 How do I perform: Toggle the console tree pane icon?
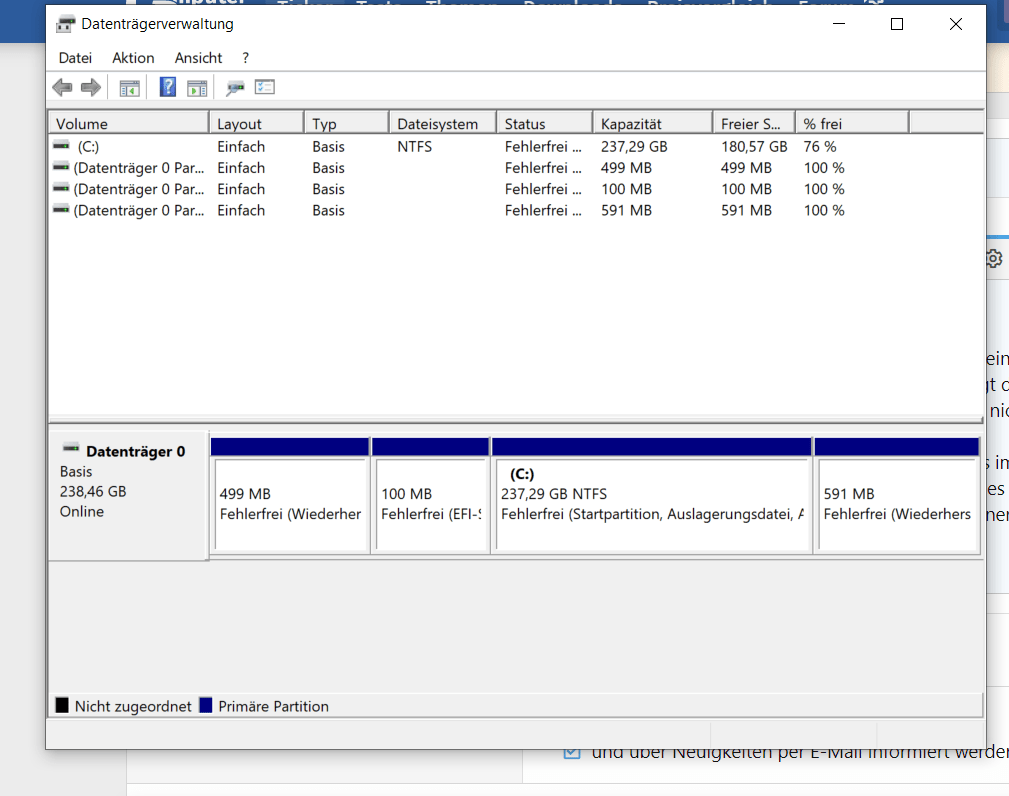click(129, 88)
